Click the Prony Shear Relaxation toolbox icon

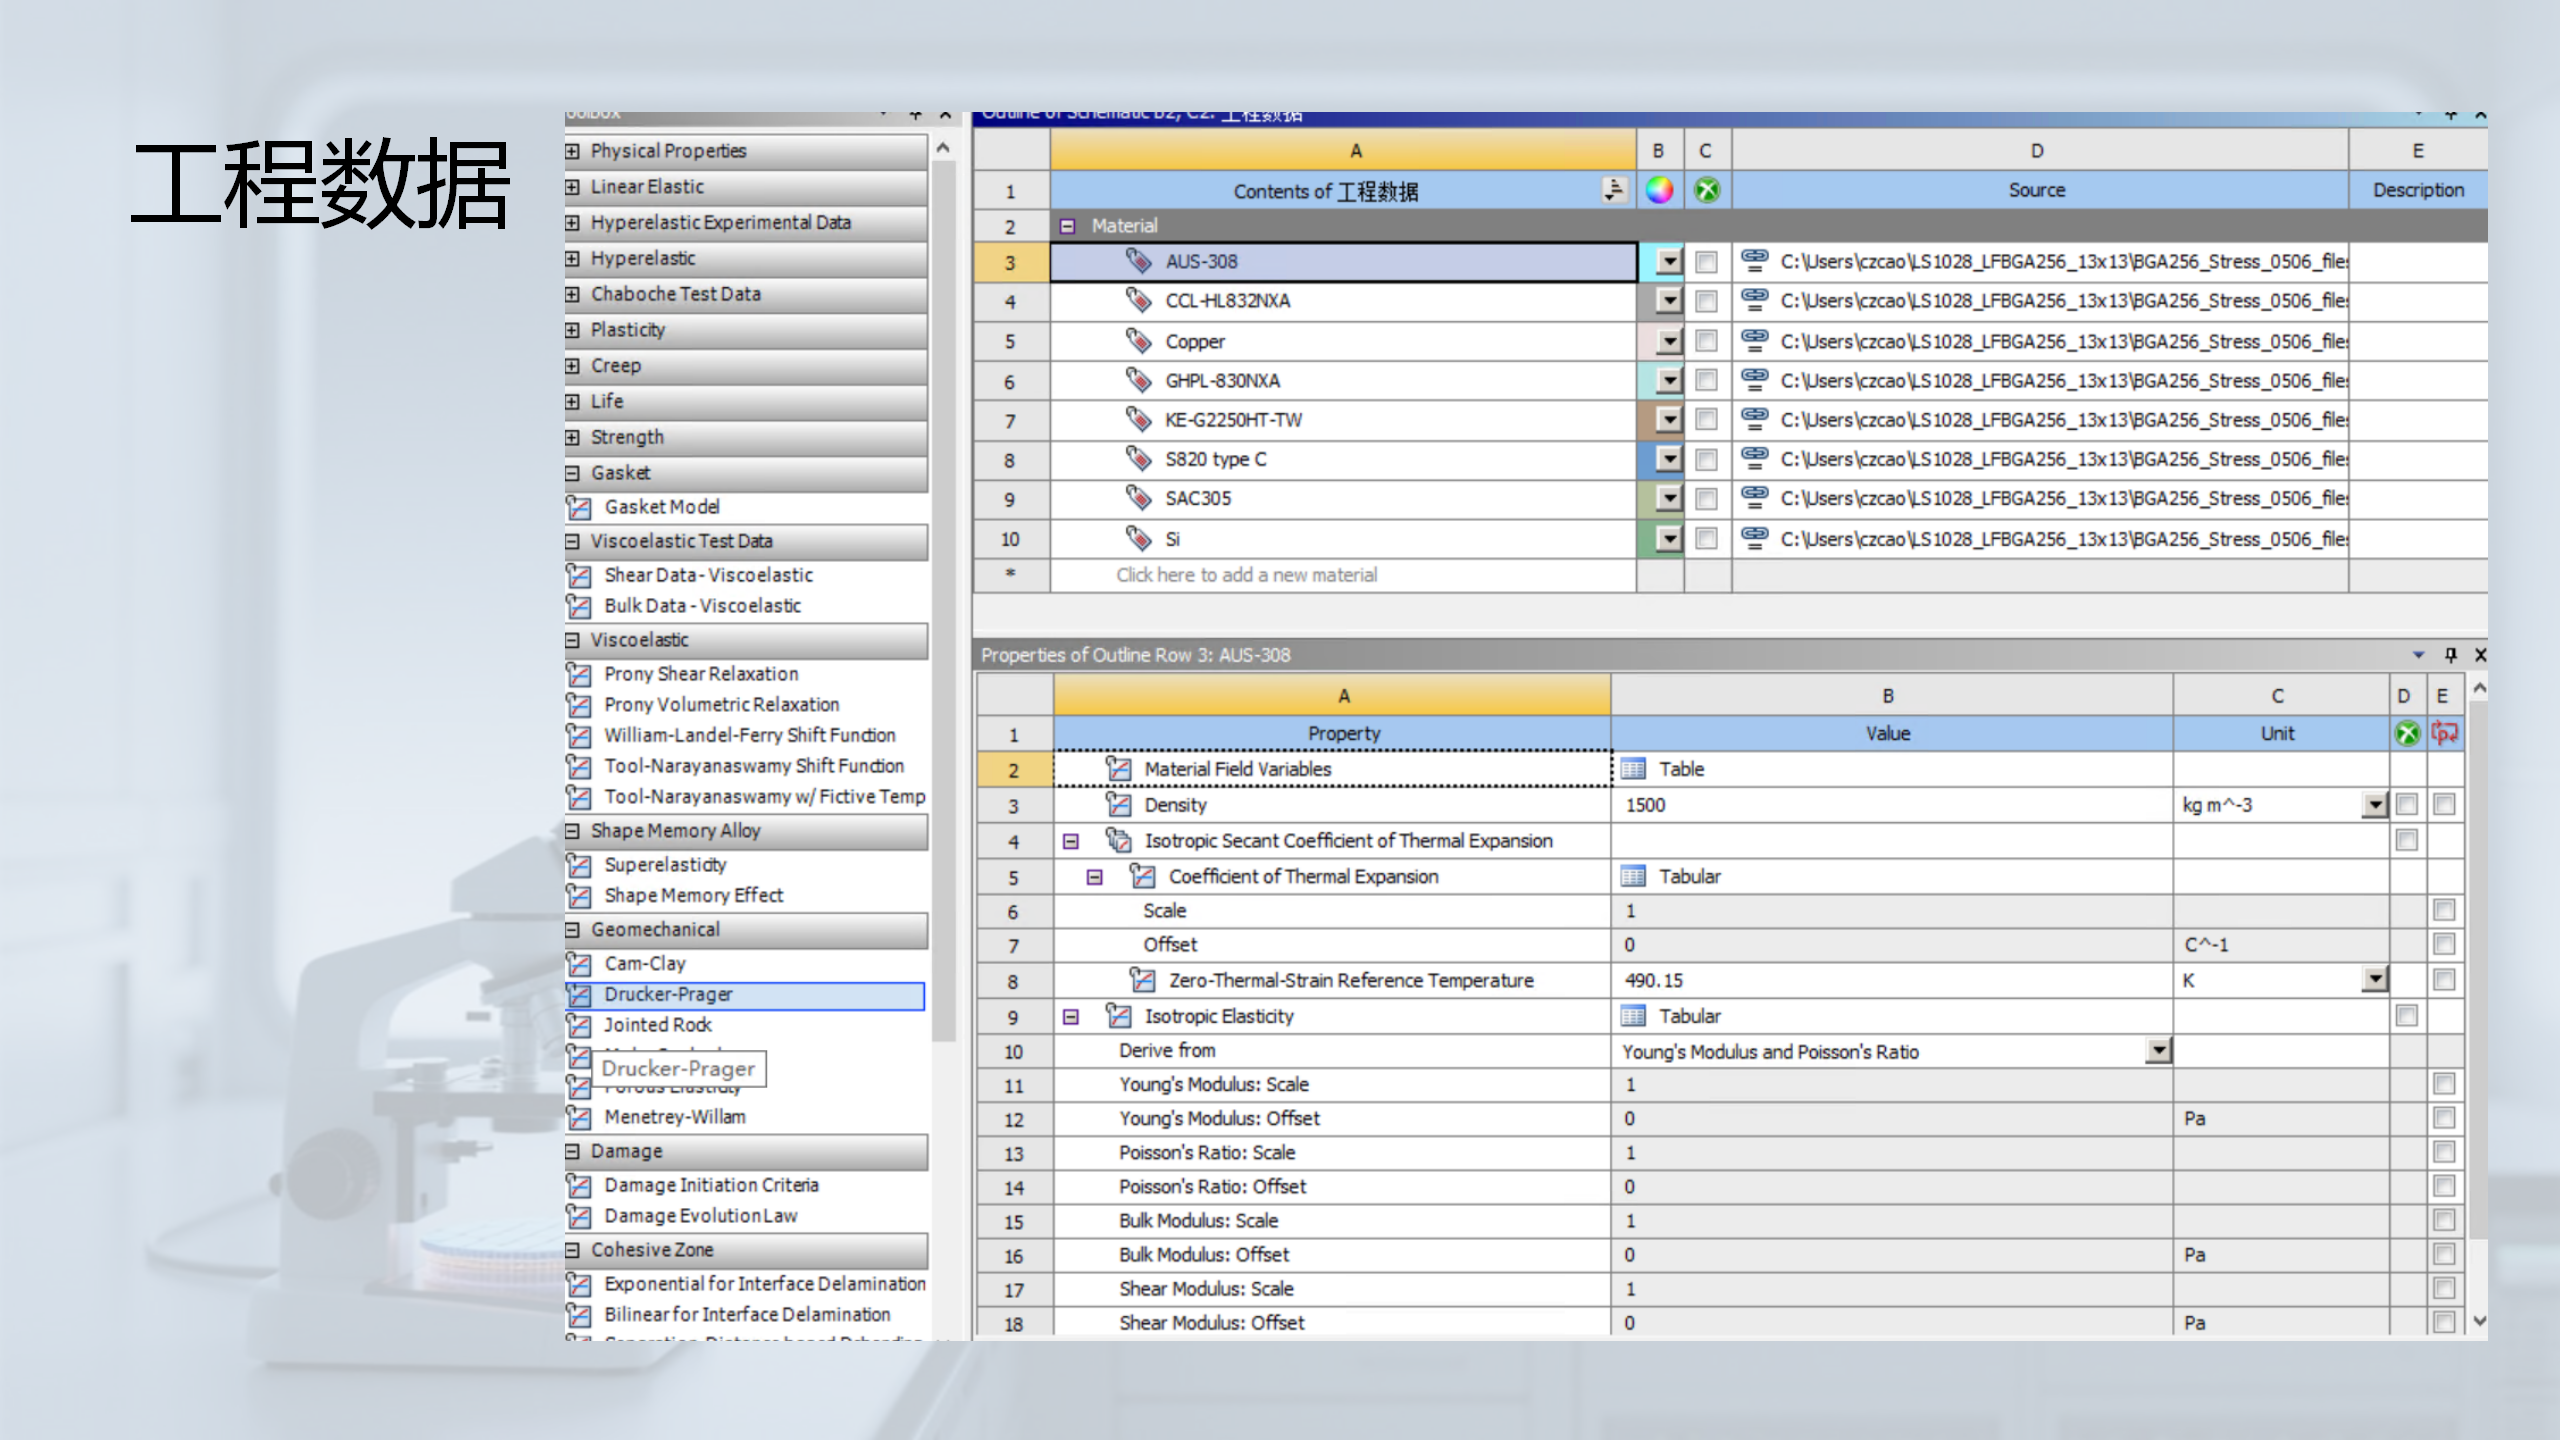[x=579, y=675]
